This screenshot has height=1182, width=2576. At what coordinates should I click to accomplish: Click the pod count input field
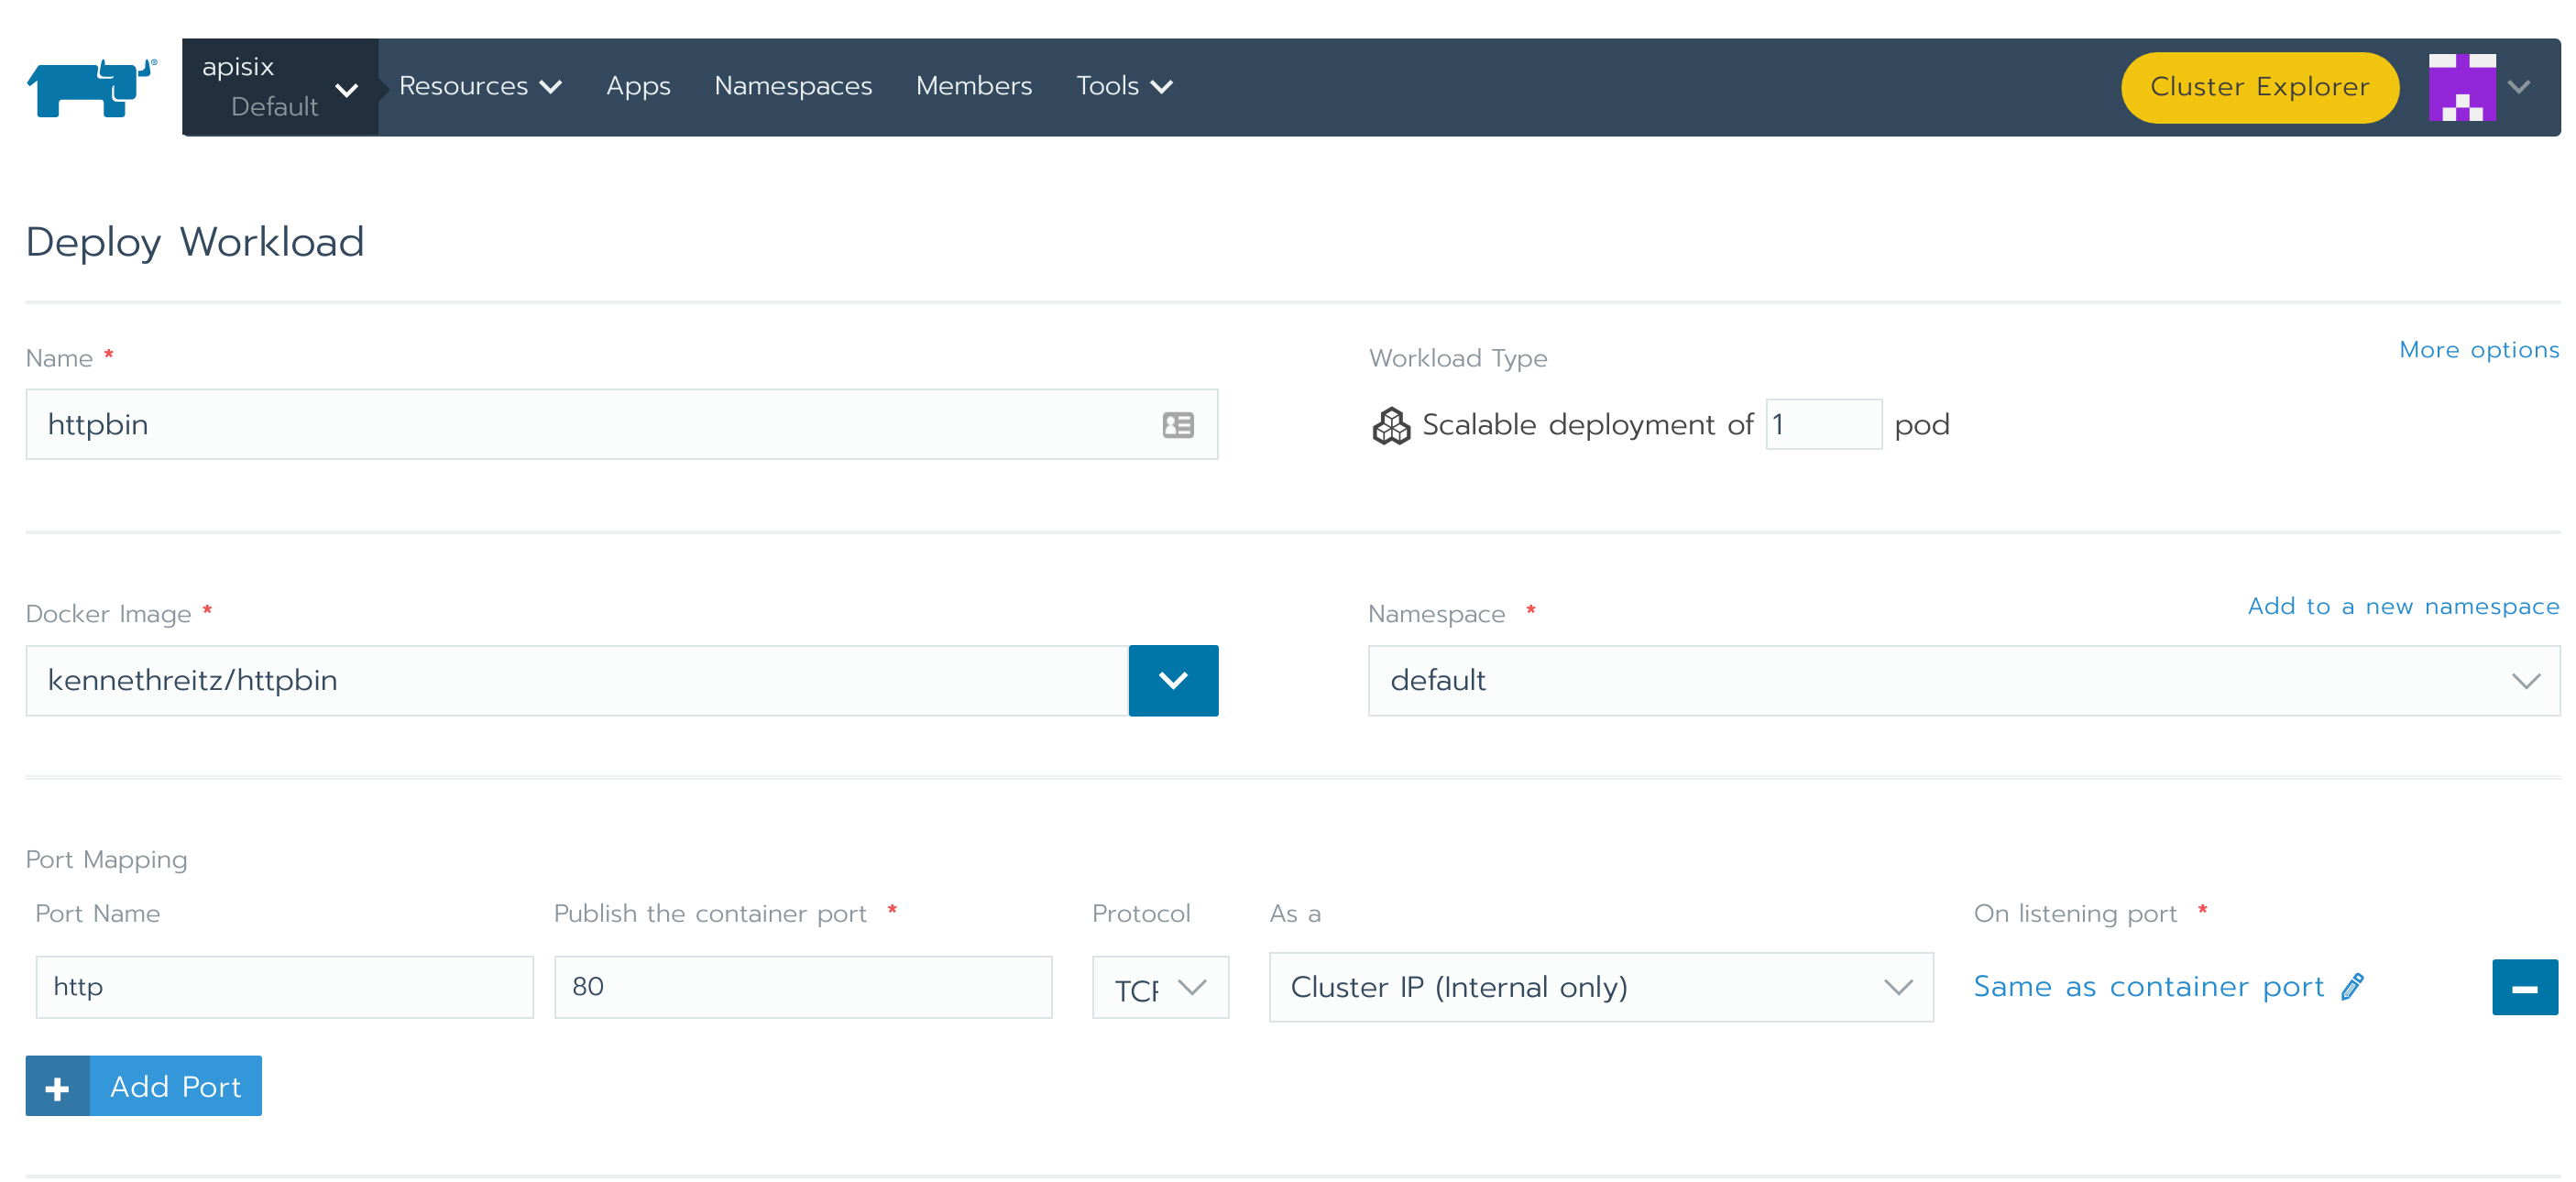[1823, 425]
